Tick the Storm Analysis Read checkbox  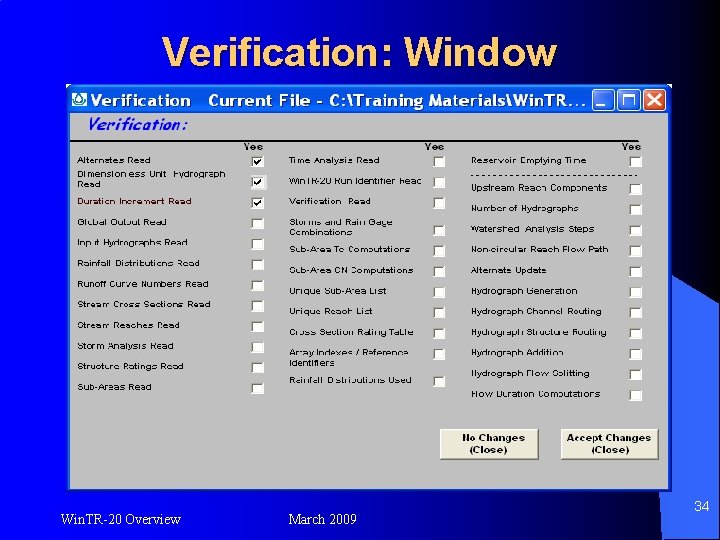258,347
